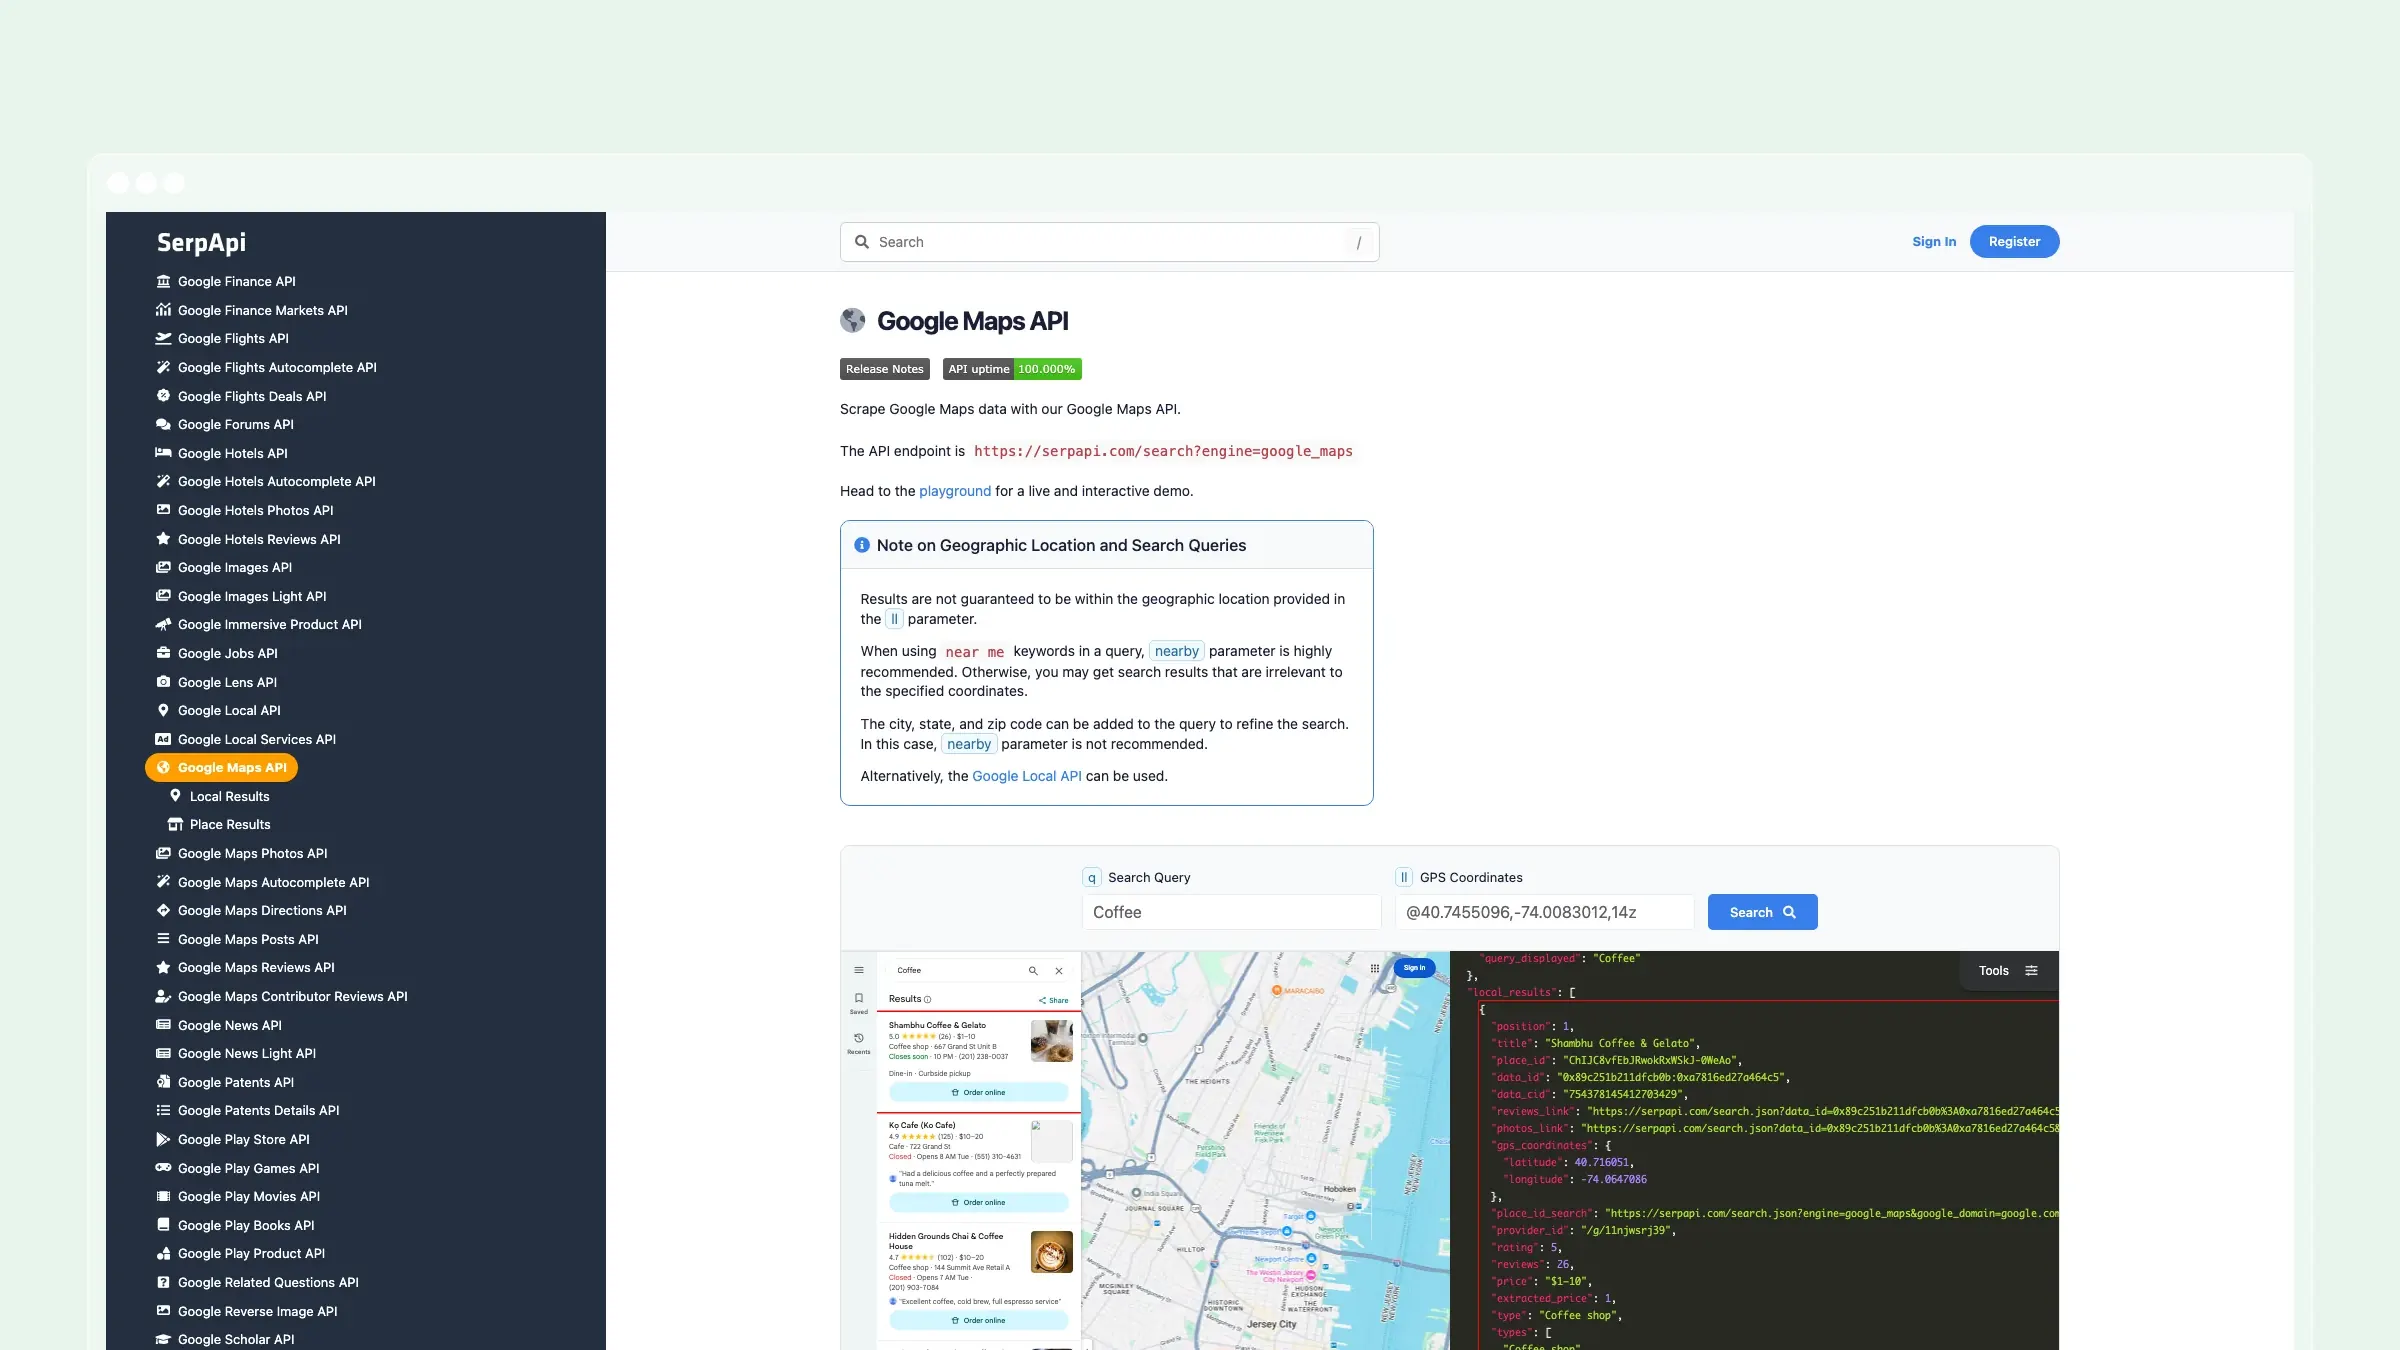Click the graduation cap icon beside Google Scholar API
The height and width of the screenshot is (1350, 2400).
163,1339
